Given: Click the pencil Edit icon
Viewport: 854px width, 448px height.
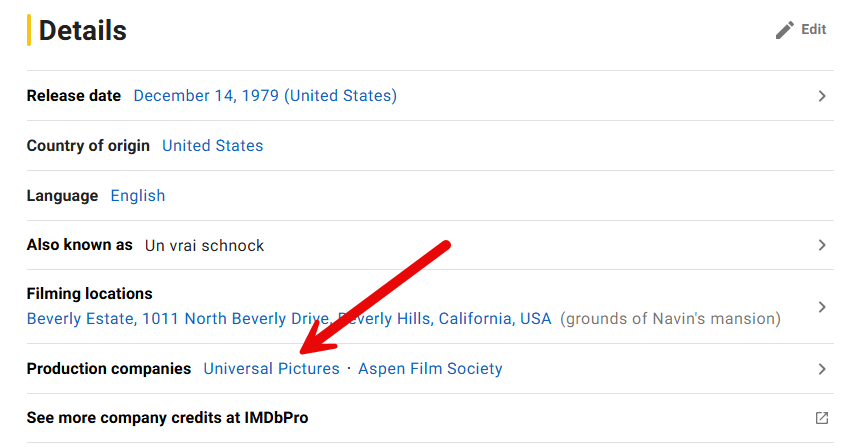Looking at the screenshot, I should (785, 30).
